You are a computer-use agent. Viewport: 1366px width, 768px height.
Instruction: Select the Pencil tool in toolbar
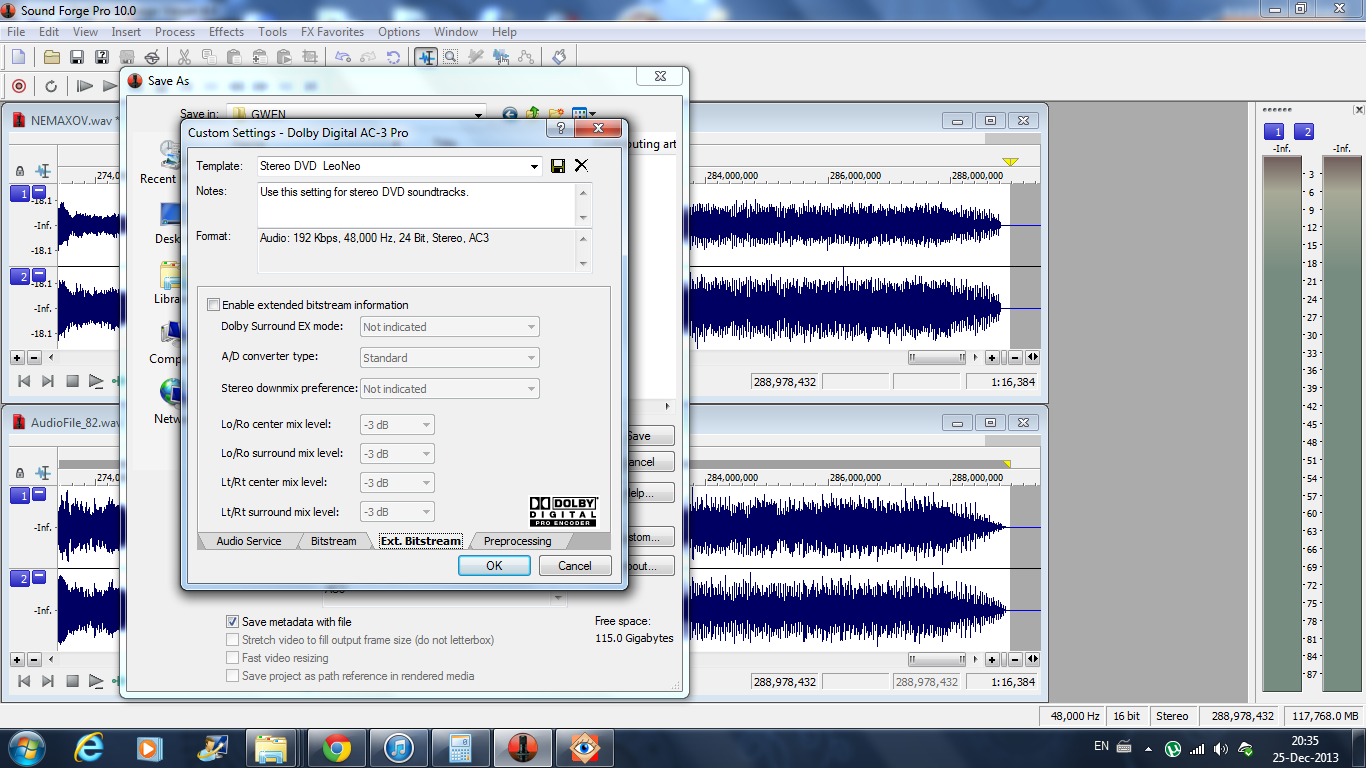(x=476, y=57)
